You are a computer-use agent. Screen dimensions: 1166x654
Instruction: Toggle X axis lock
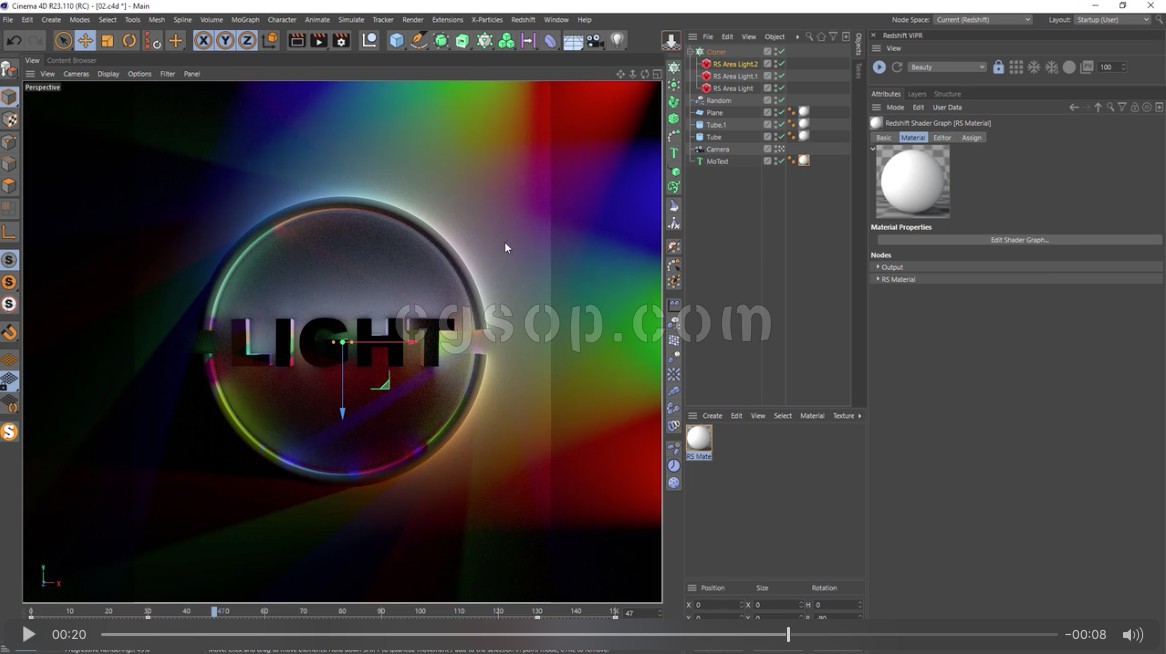pyautogui.click(x=203, y=41)
